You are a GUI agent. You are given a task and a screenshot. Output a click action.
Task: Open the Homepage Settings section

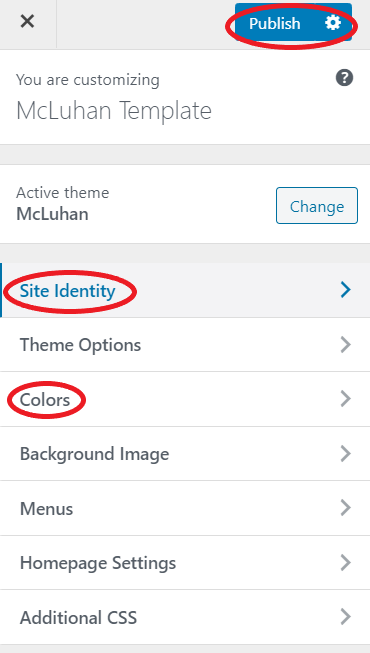pyautogui.click(x=185, y=563)
